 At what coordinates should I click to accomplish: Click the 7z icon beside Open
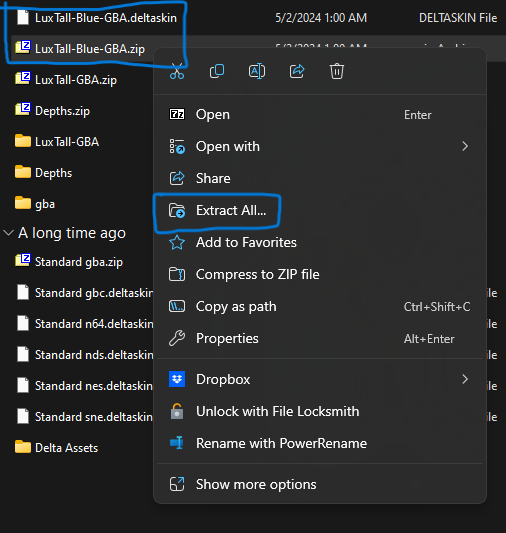(177, 114)
